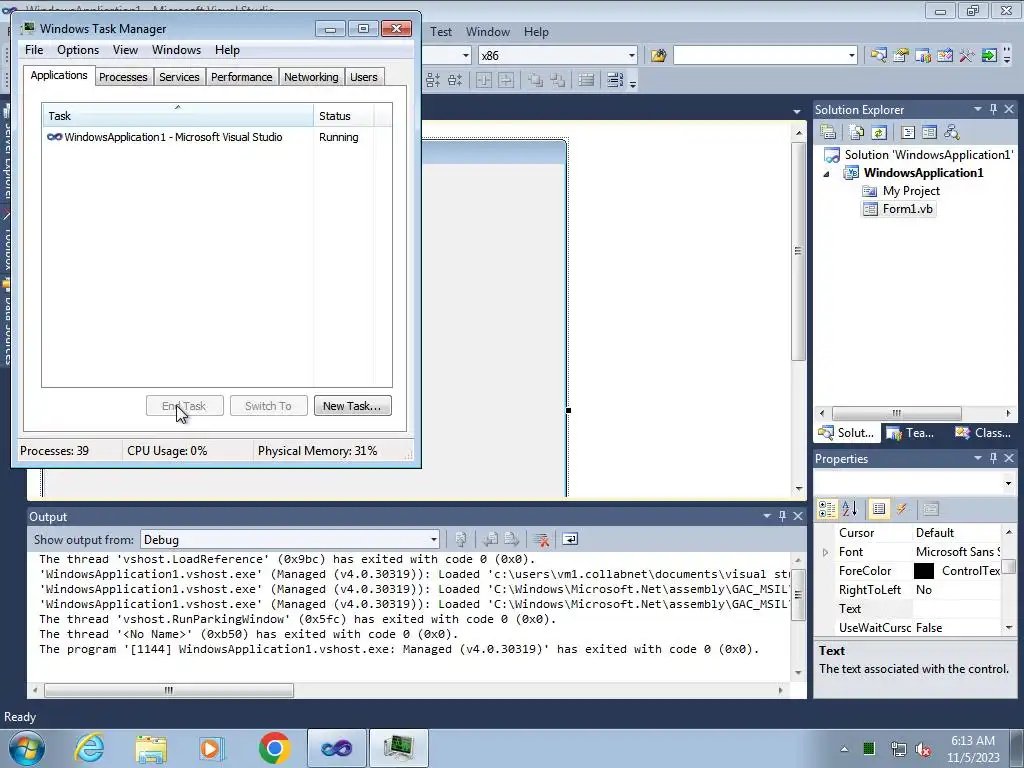Switch to Processes tab in Task Manager
The image size is (1024, 768).
pyautogui.click(x=123, y=77)
